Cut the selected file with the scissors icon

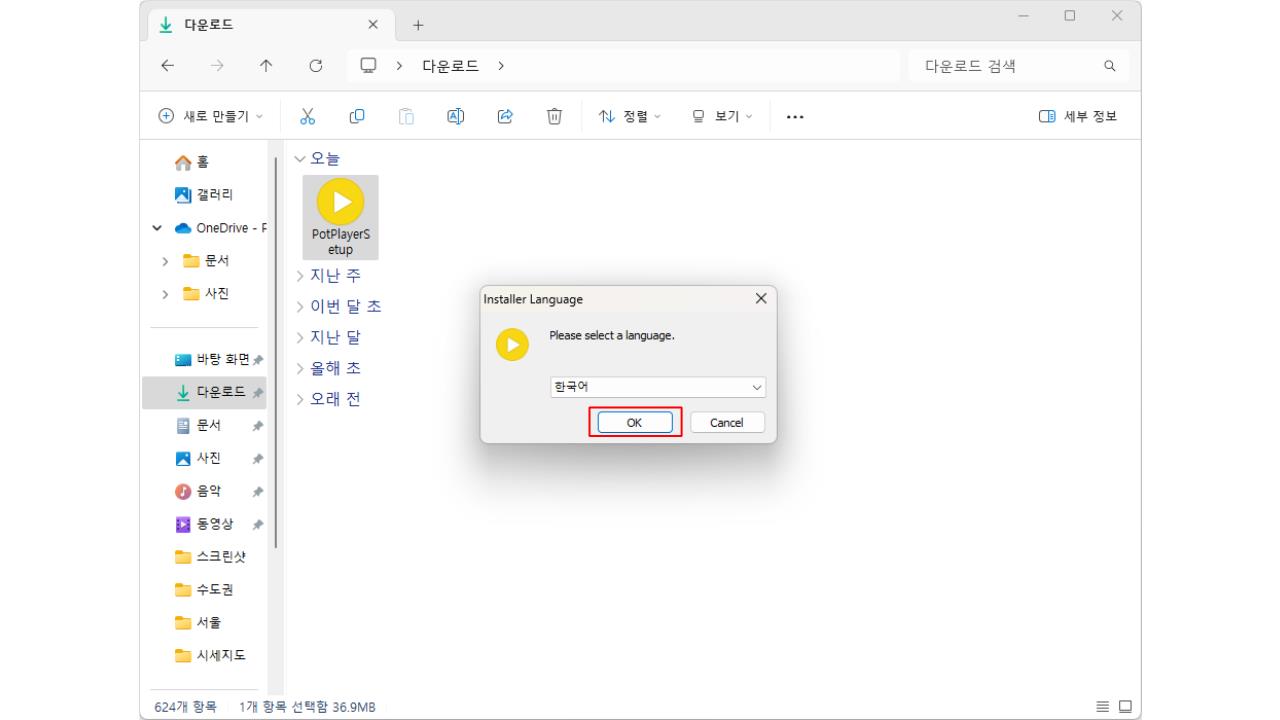[307, 116]
